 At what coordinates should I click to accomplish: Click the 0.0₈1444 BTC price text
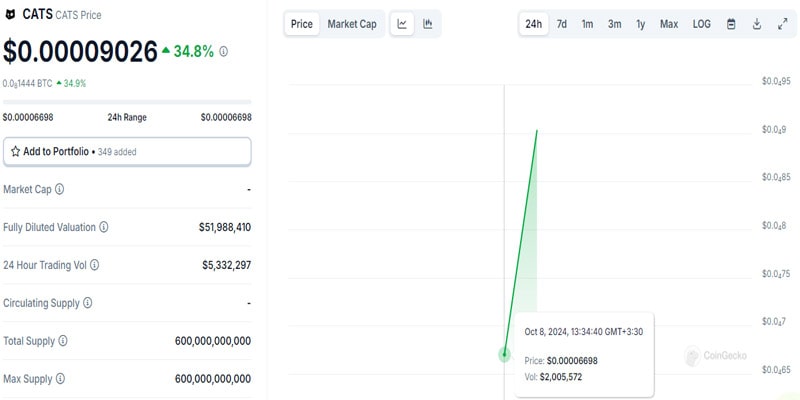[28, 83]
